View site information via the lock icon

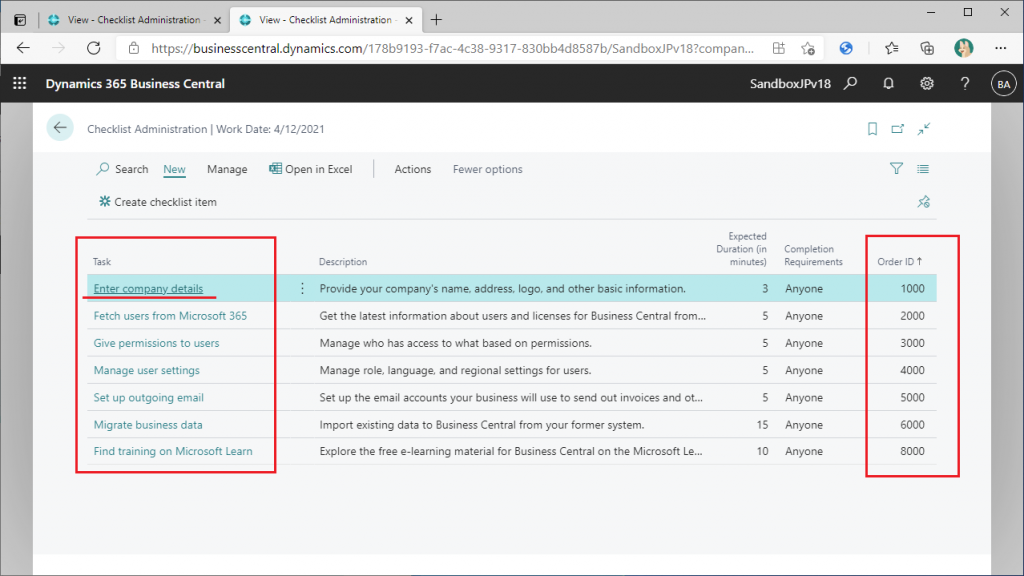click(134, 48)
